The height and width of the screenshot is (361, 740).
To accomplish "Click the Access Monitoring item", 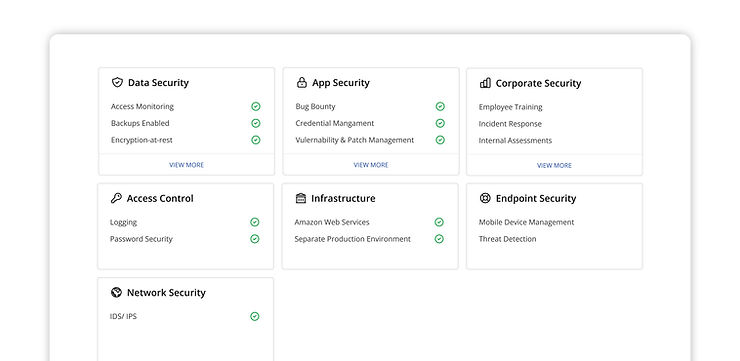I will (x=142, y=107).
